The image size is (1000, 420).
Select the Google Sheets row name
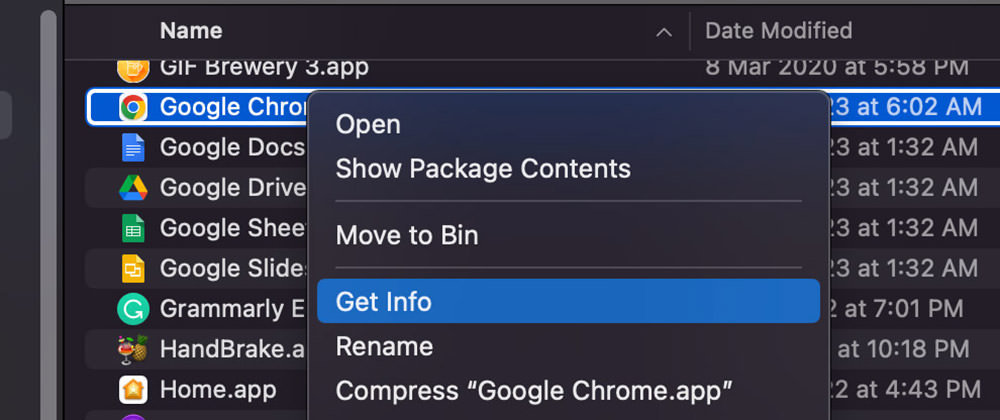pyautogui.click(x=234, y=228)
